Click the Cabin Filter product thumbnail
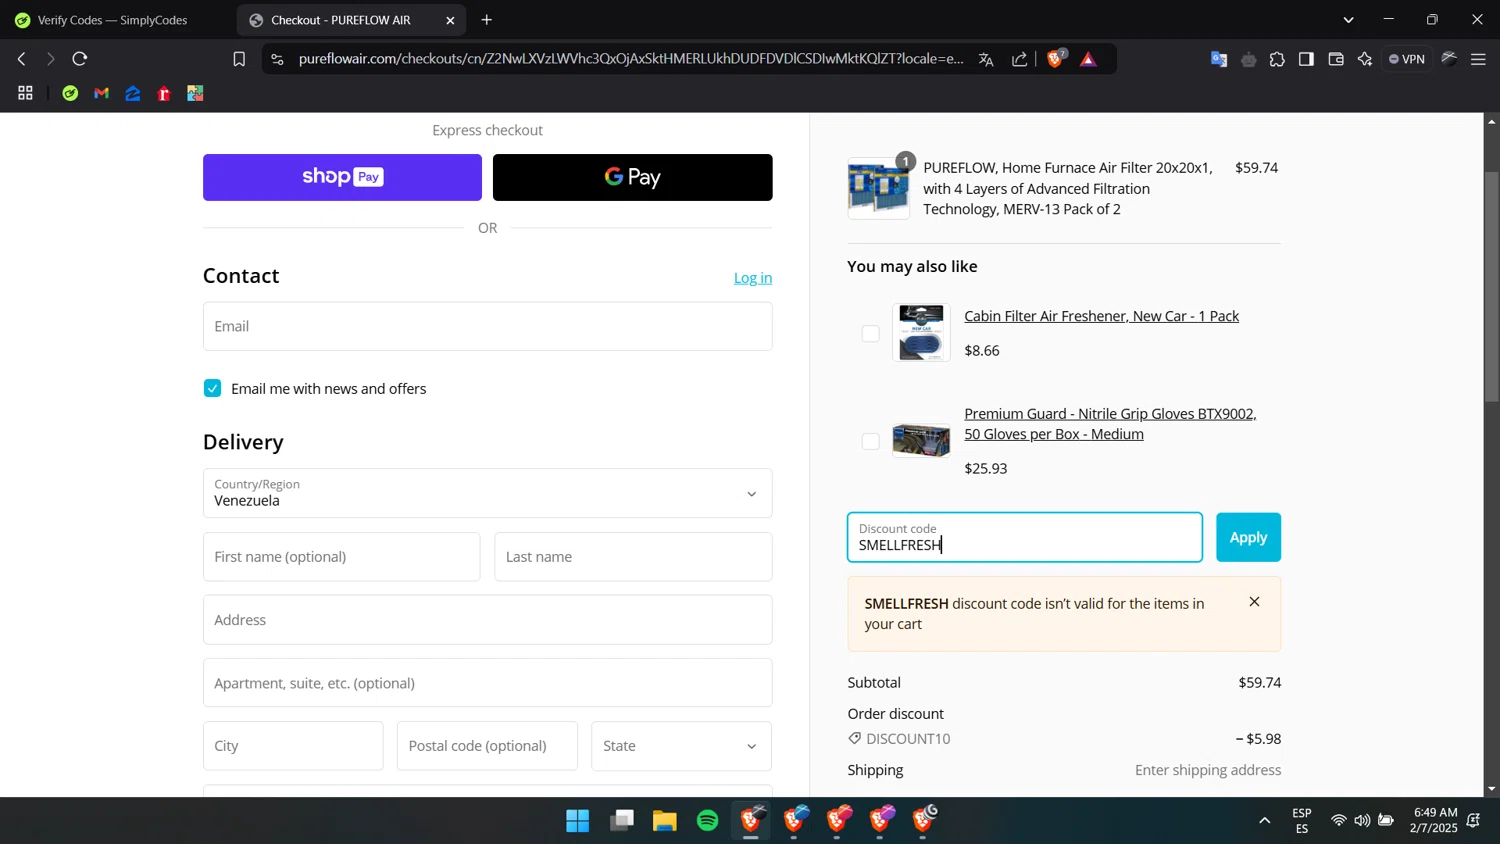 [921, 333]
